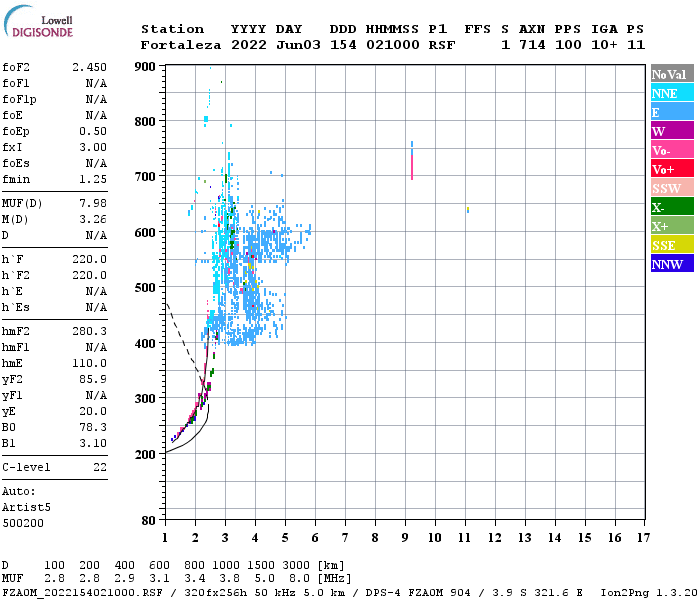
Task: Click the SSW legend swatch
Action: tap(672, 188)
